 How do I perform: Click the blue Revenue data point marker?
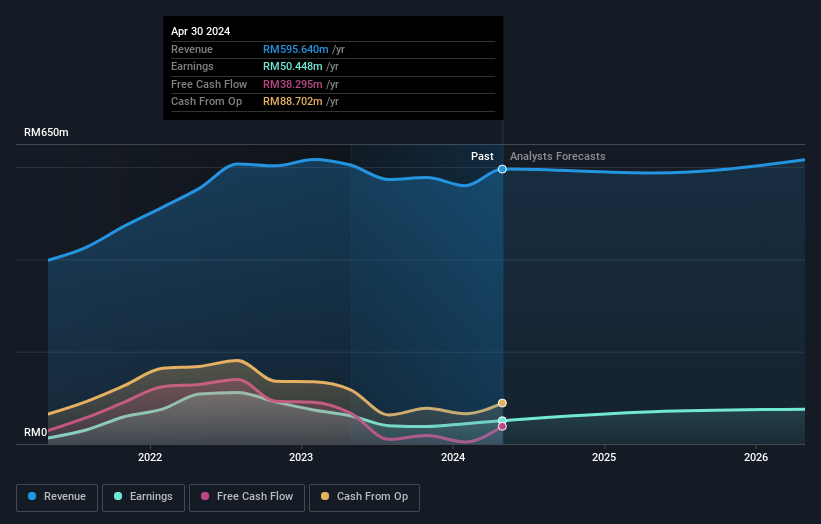pyautogui.click(x=502, y=169)
